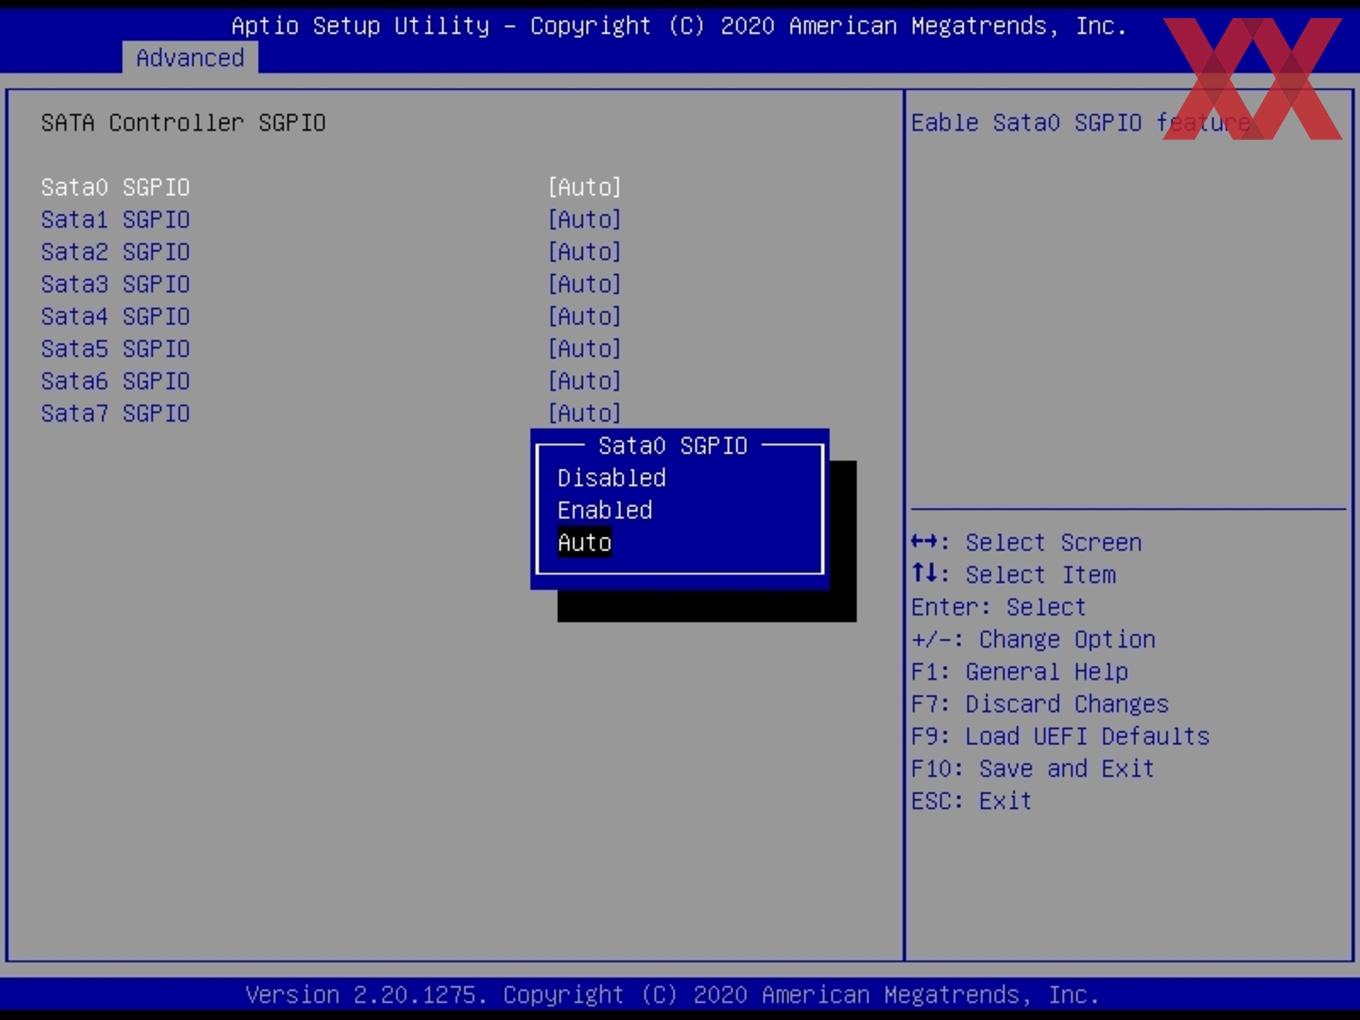Click the Select Item key hint
This screenshot has height=1020, width=1360.
point(1013,575)
